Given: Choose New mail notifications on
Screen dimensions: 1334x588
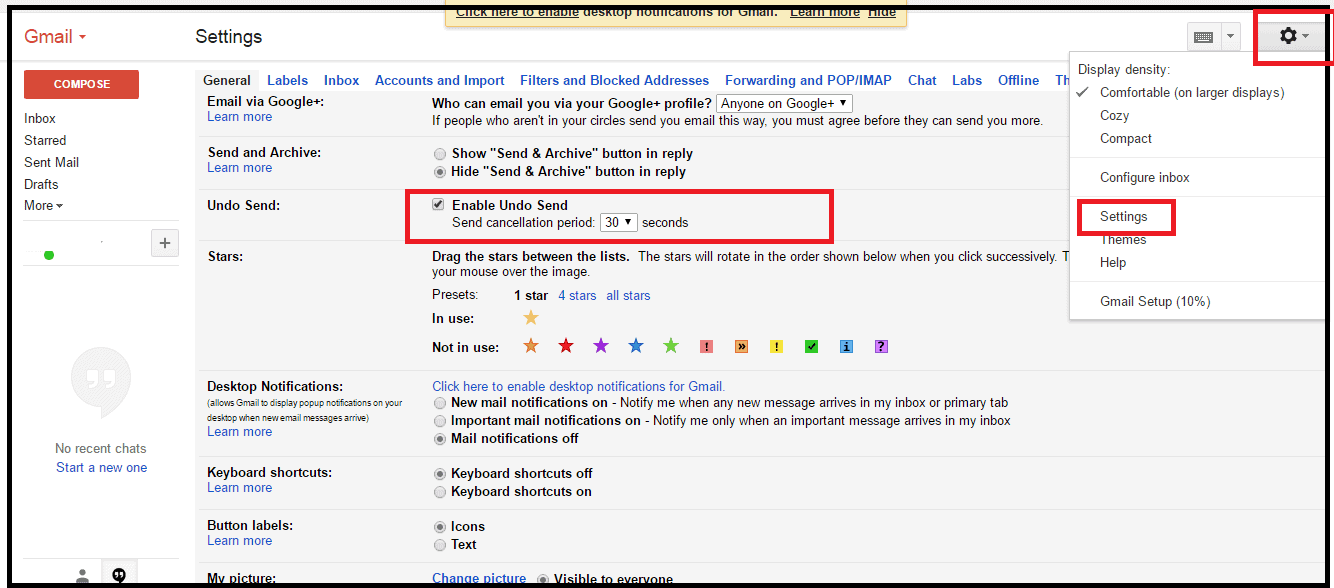Looking at the screenshot, I should 440,403.
